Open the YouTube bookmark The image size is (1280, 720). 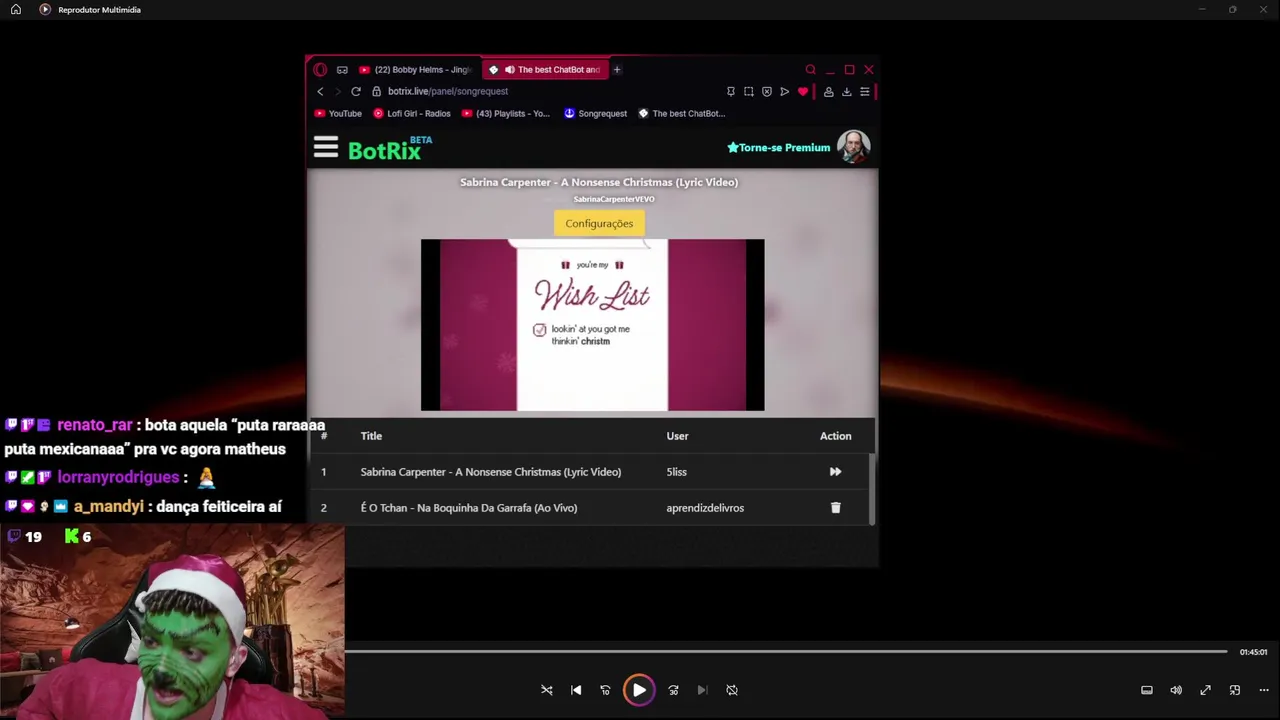[338, 113]
